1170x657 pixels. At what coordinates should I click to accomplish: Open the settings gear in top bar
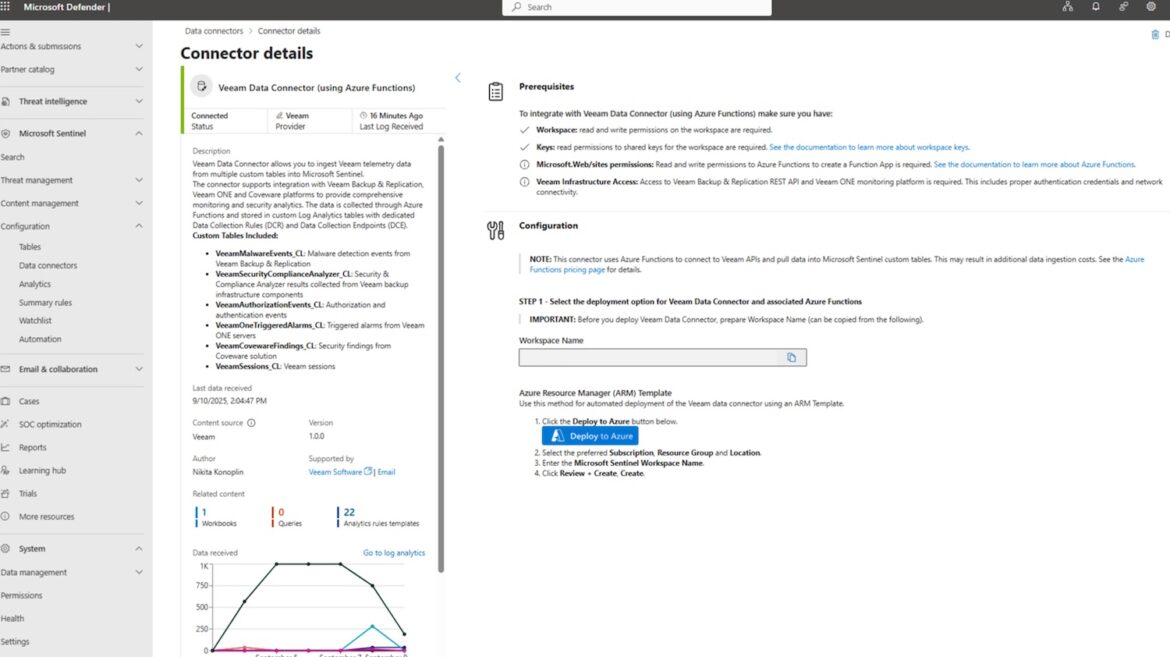click(1151, 7)
